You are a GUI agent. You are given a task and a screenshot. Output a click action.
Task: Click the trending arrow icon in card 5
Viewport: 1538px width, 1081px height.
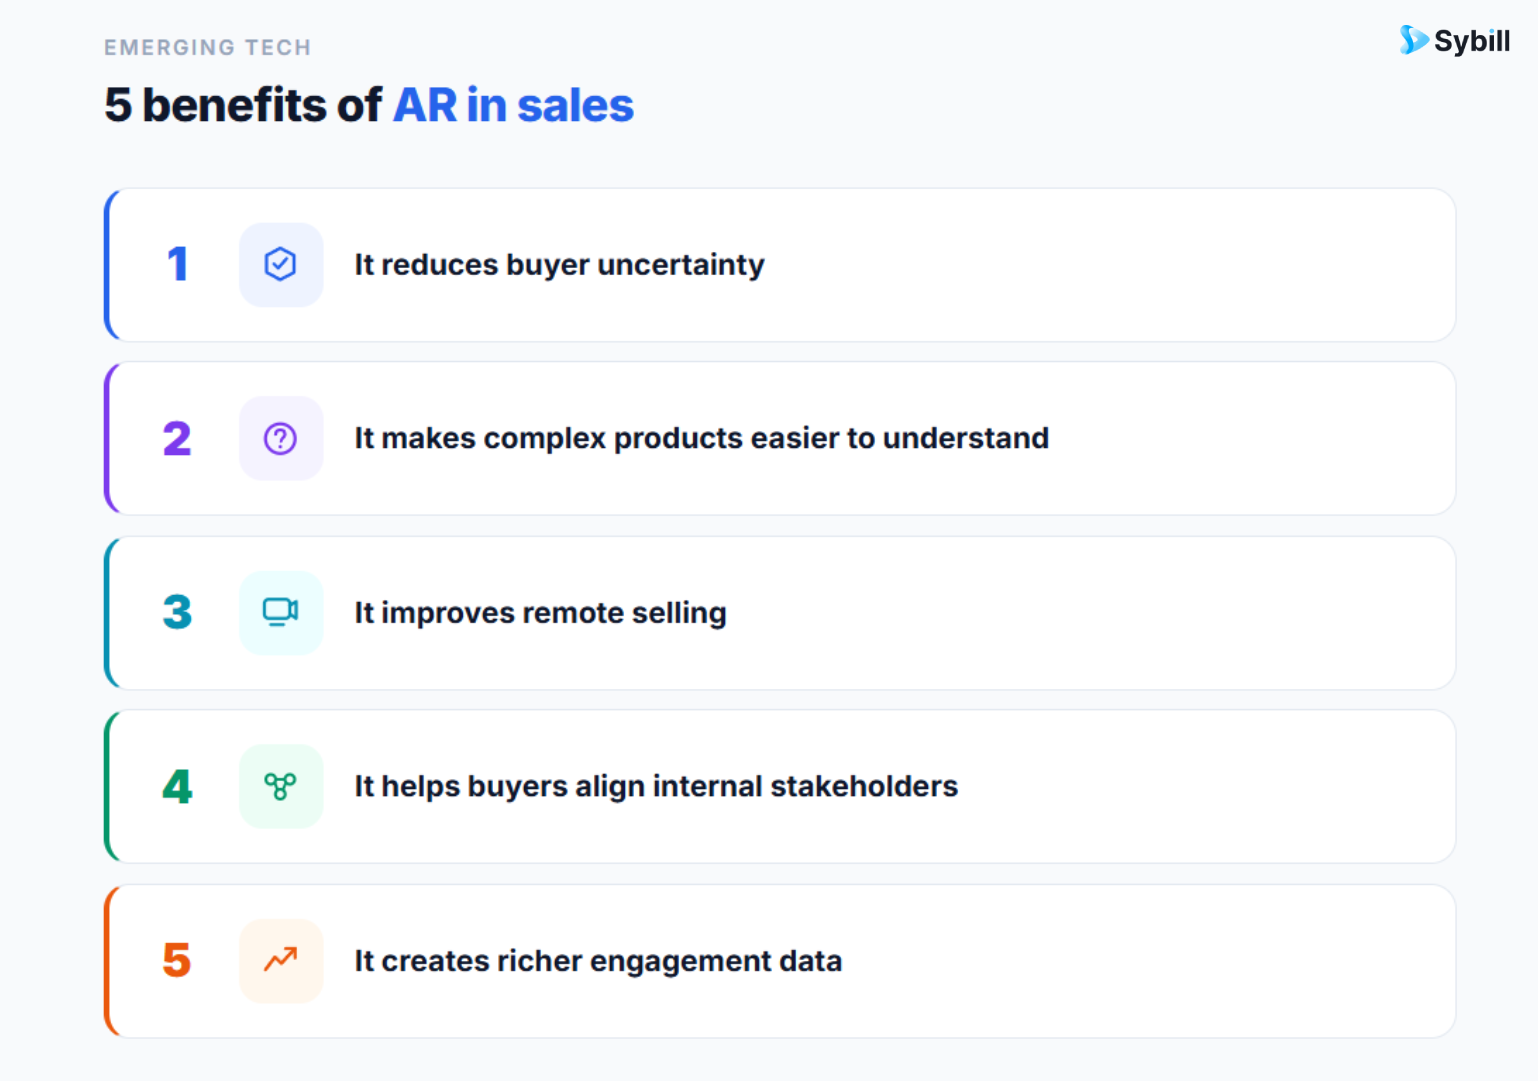coord(280,960)
